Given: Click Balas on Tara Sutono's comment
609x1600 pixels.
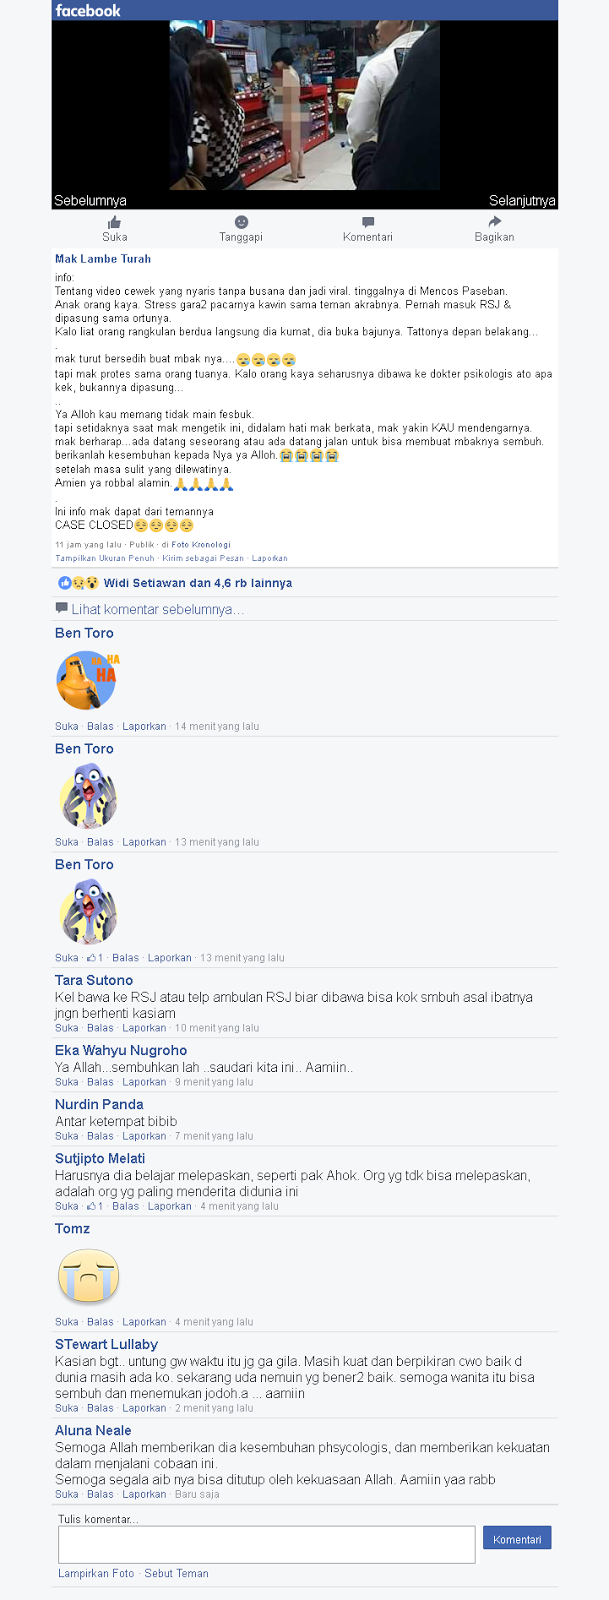Looking at the screenshot, I should (100, 1028).
